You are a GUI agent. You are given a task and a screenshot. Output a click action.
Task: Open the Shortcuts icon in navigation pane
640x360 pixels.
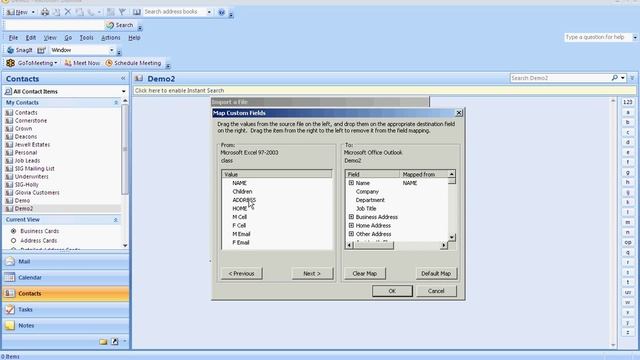pos(115,341)
